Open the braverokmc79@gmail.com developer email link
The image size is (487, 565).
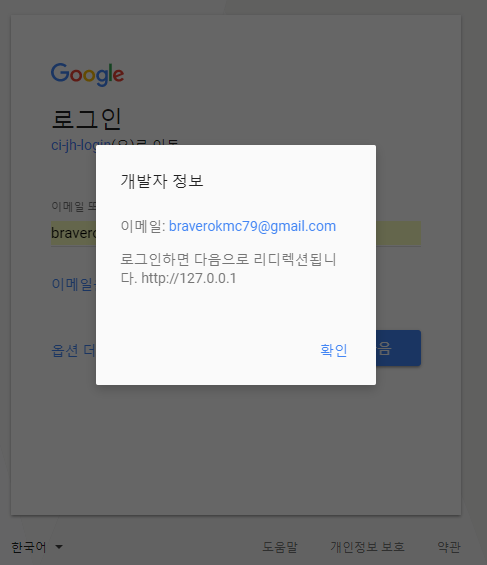(x=252, y=226)
